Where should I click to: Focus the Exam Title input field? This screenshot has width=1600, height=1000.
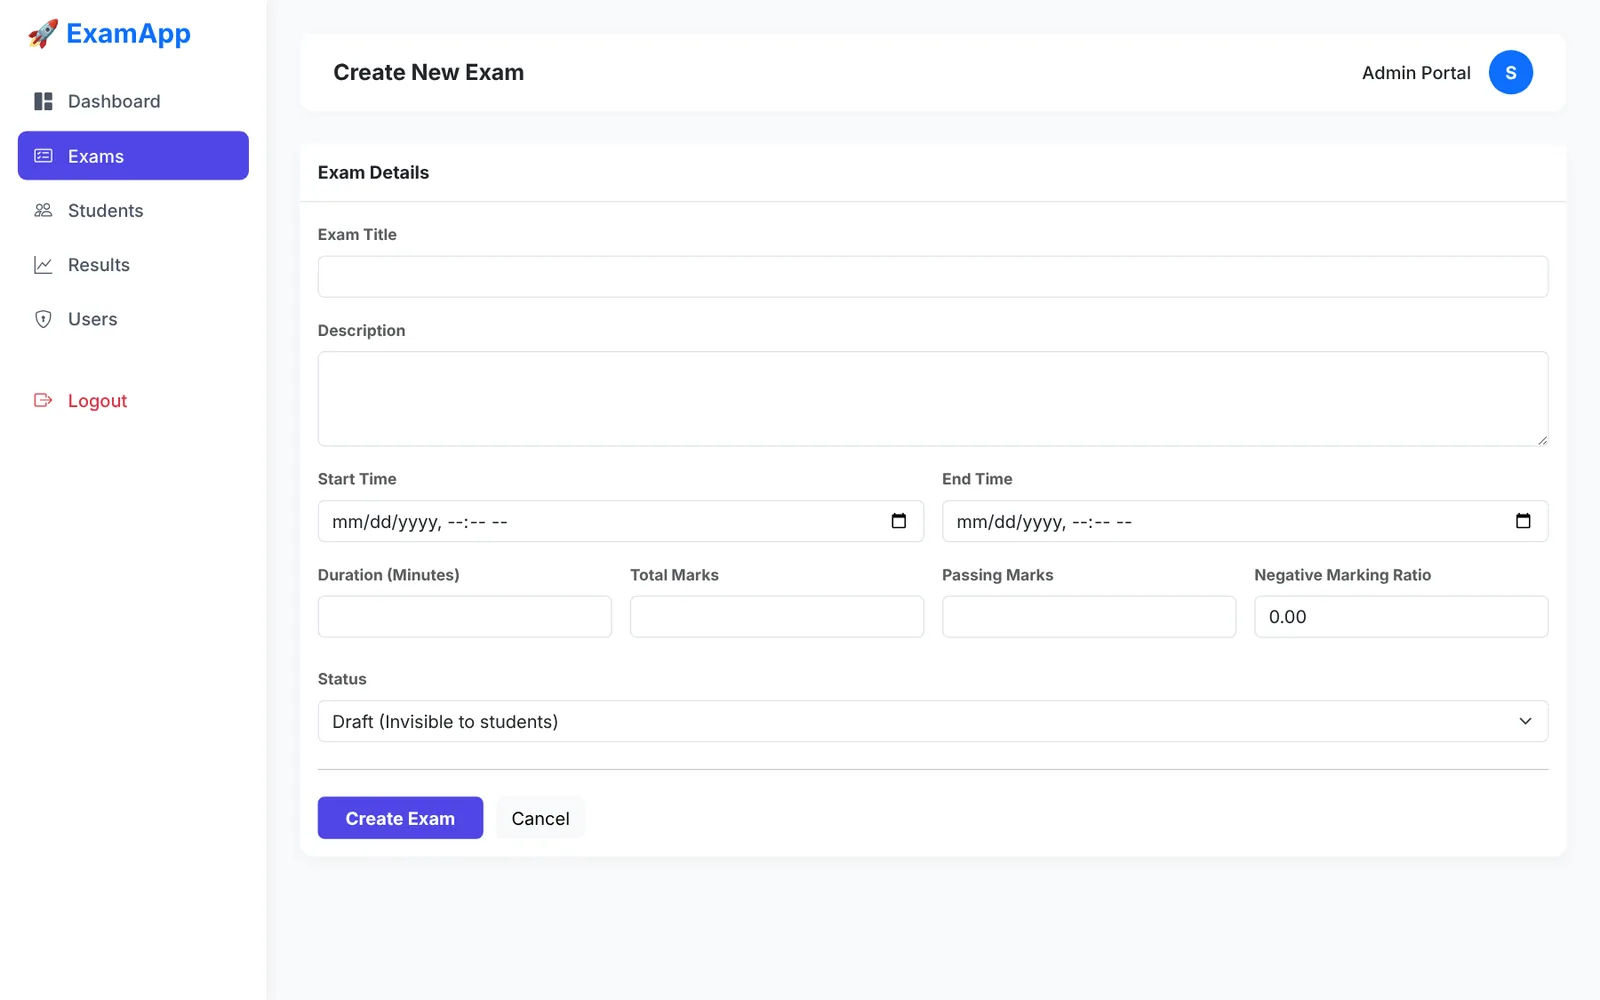(x=933, y=276)
